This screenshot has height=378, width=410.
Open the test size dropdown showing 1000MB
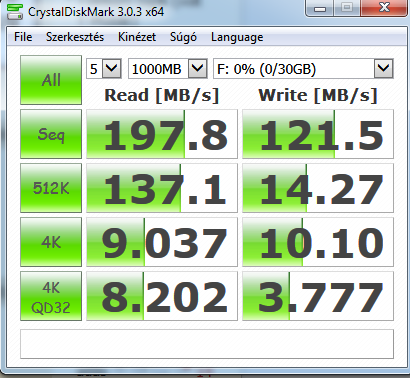click(x=168, y=69)
